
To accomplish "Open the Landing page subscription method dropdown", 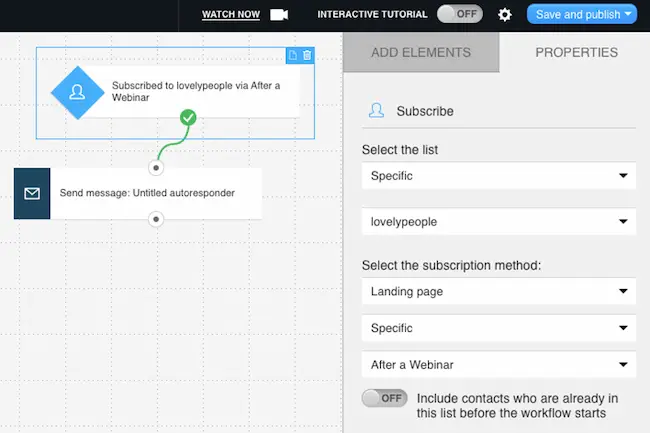I will (499, 291).
